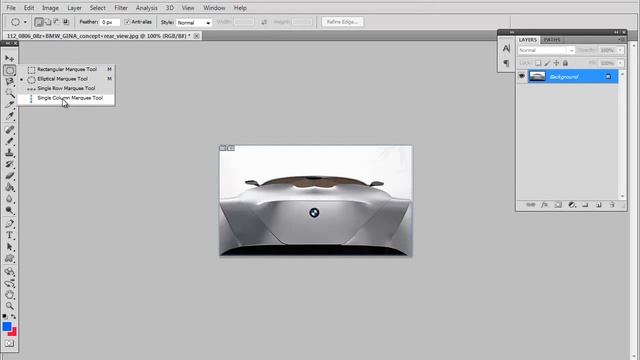Viewport: 640px width, 360px height.
Task: Choose Intersect with selection mode
Action: [x=66, y=22]
